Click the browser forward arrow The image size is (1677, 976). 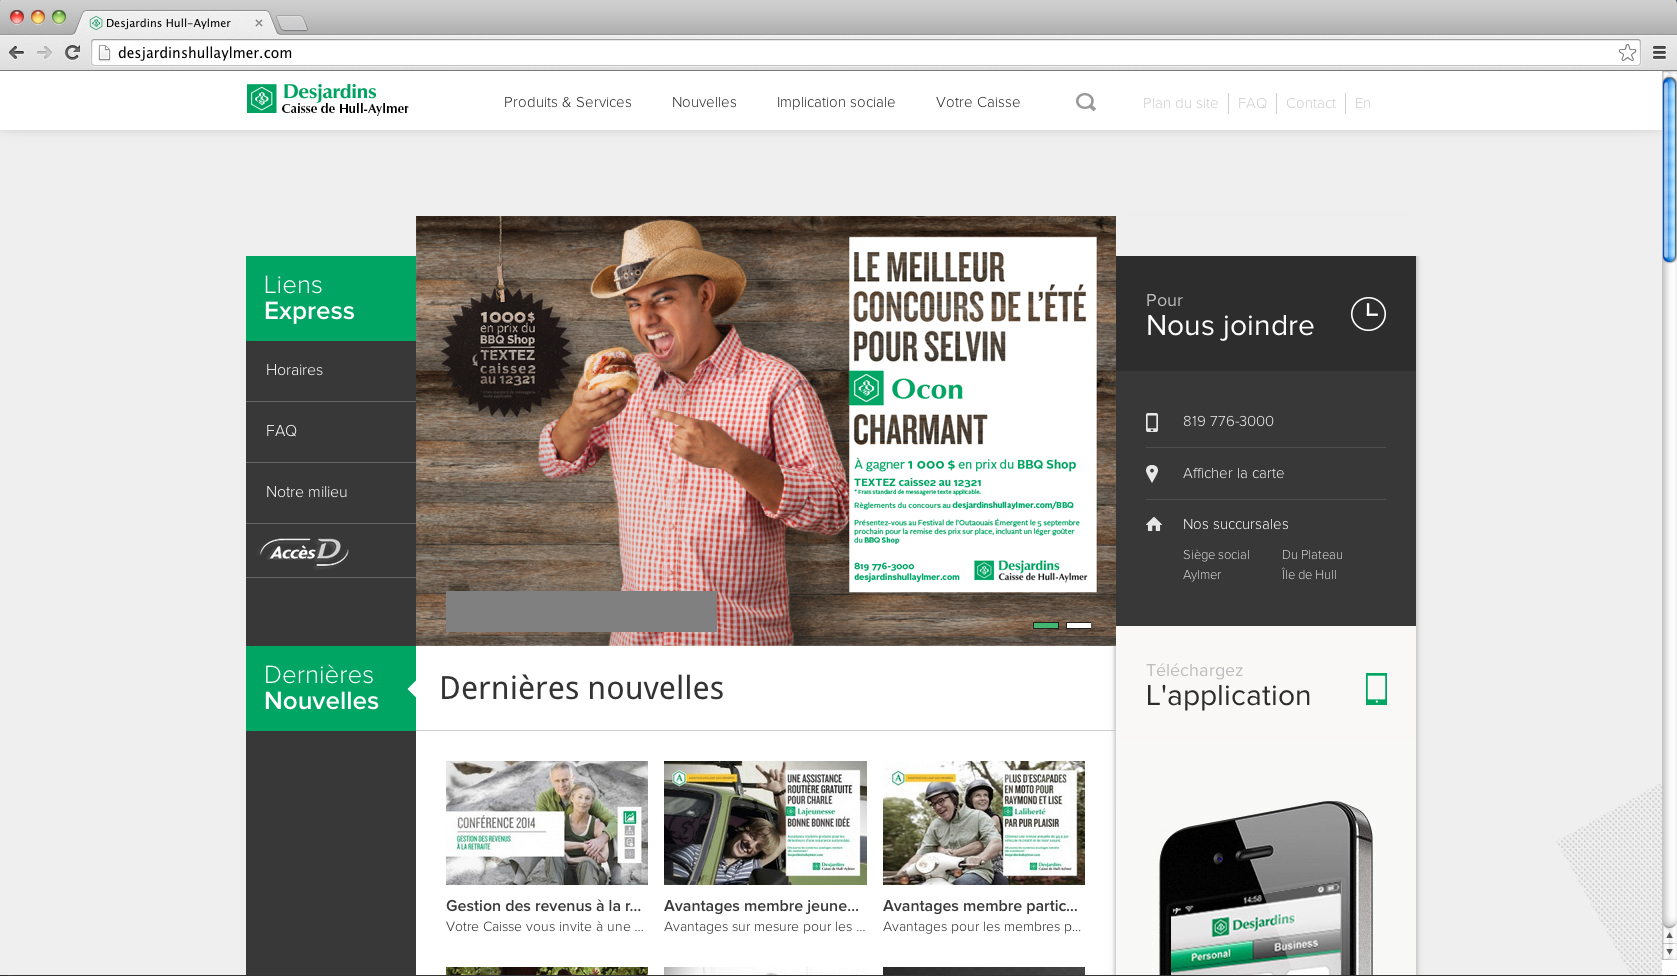coord(44,53)
